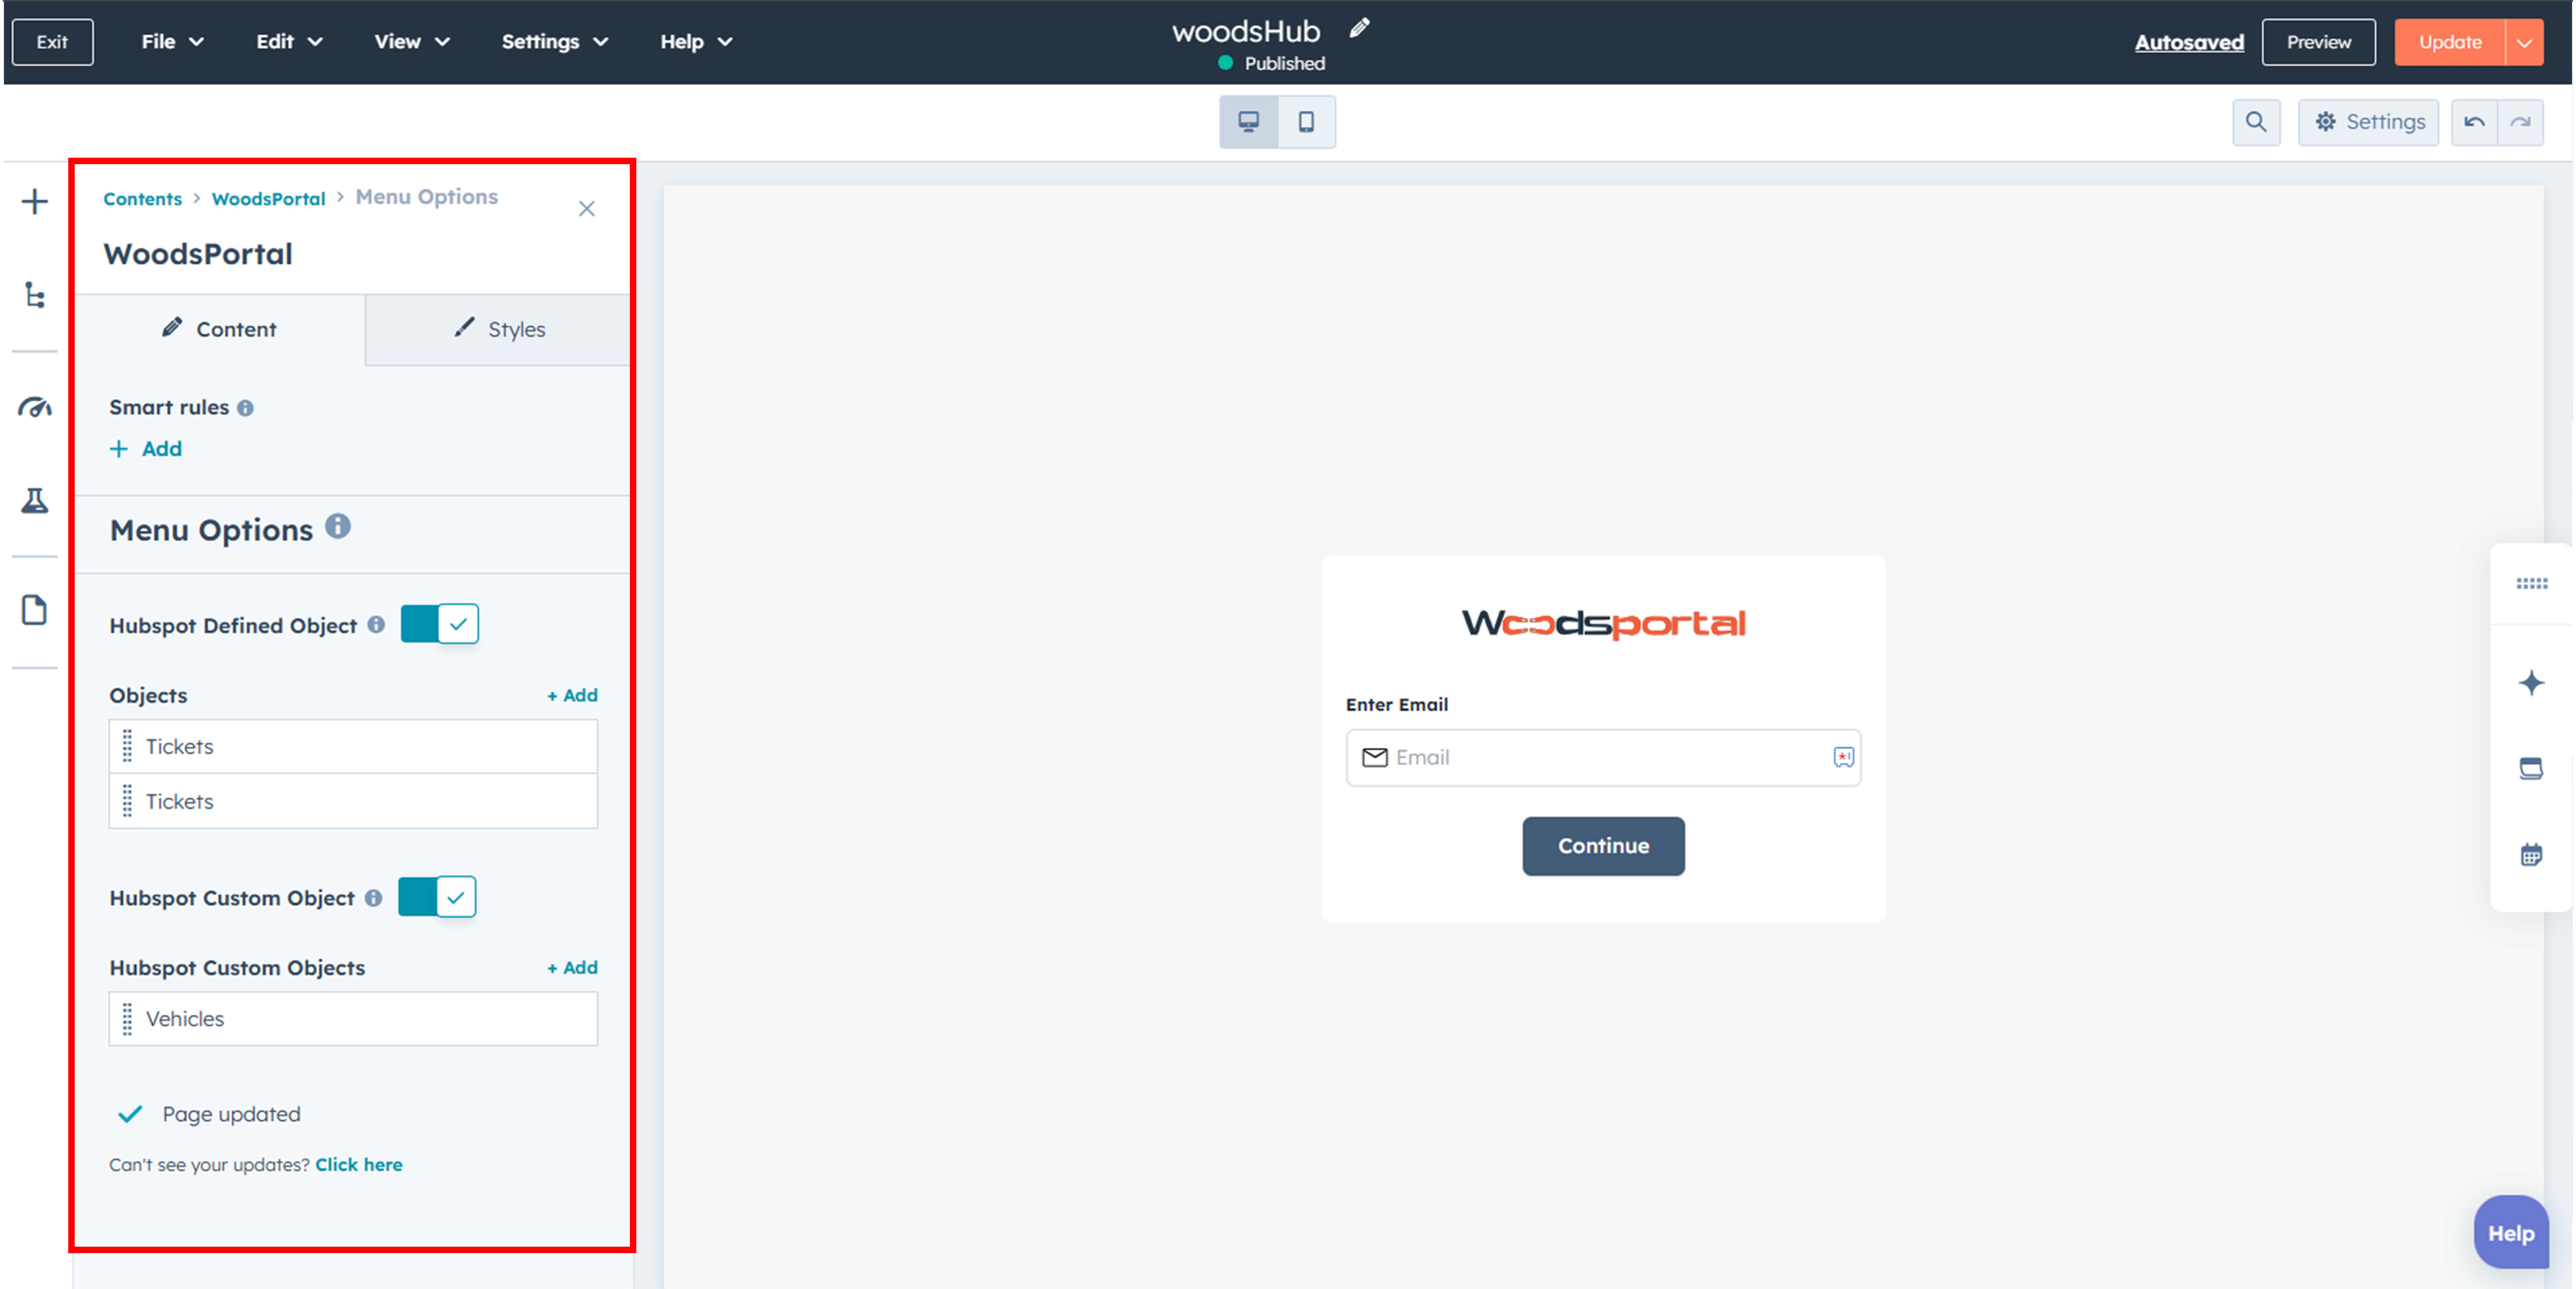Click the Exit button

tap(53, 42)
